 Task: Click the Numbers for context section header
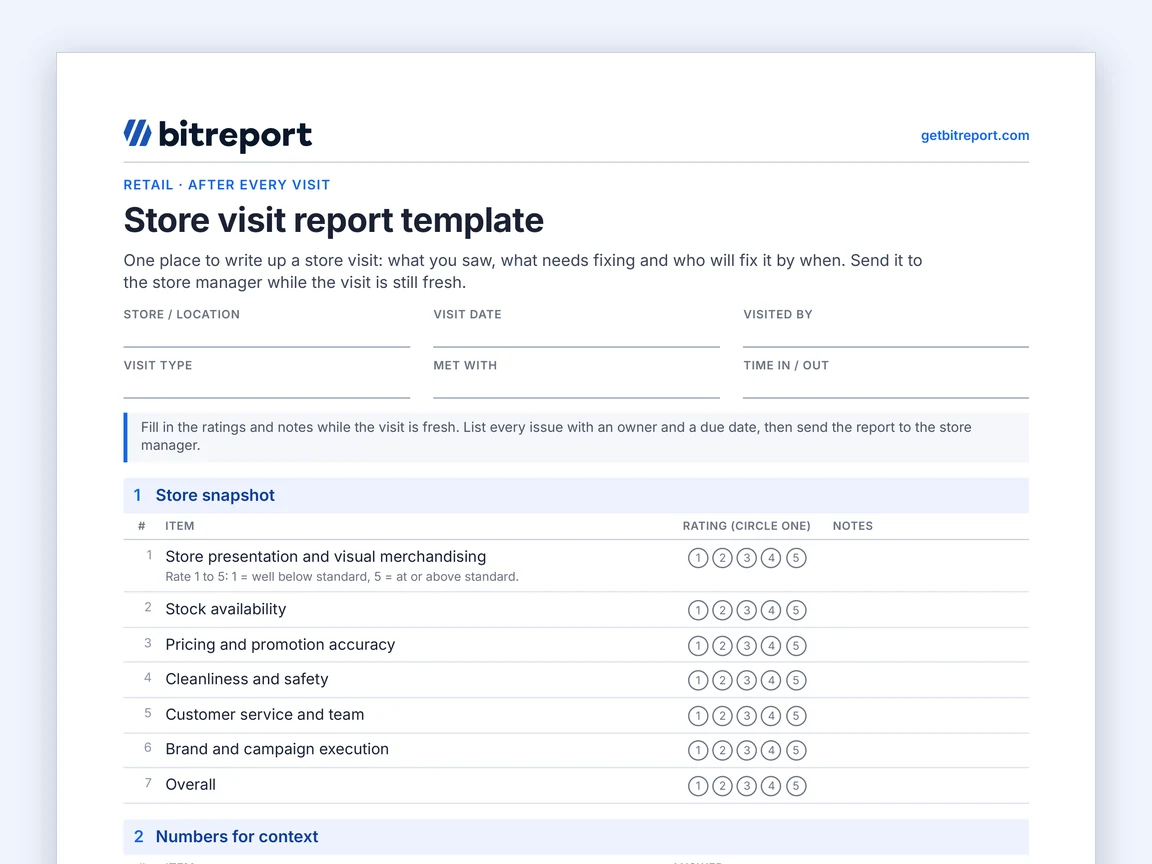576,837
